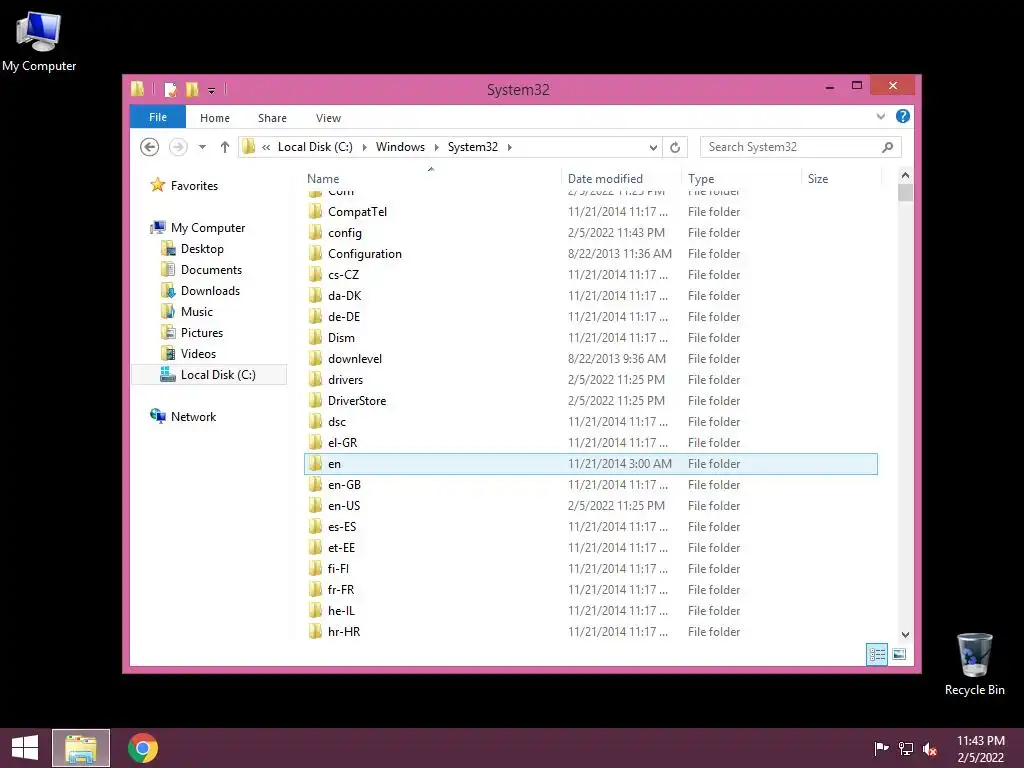Open Windows Start button
This screenshot has height=768, width=1024.
(x=25, y=748)
